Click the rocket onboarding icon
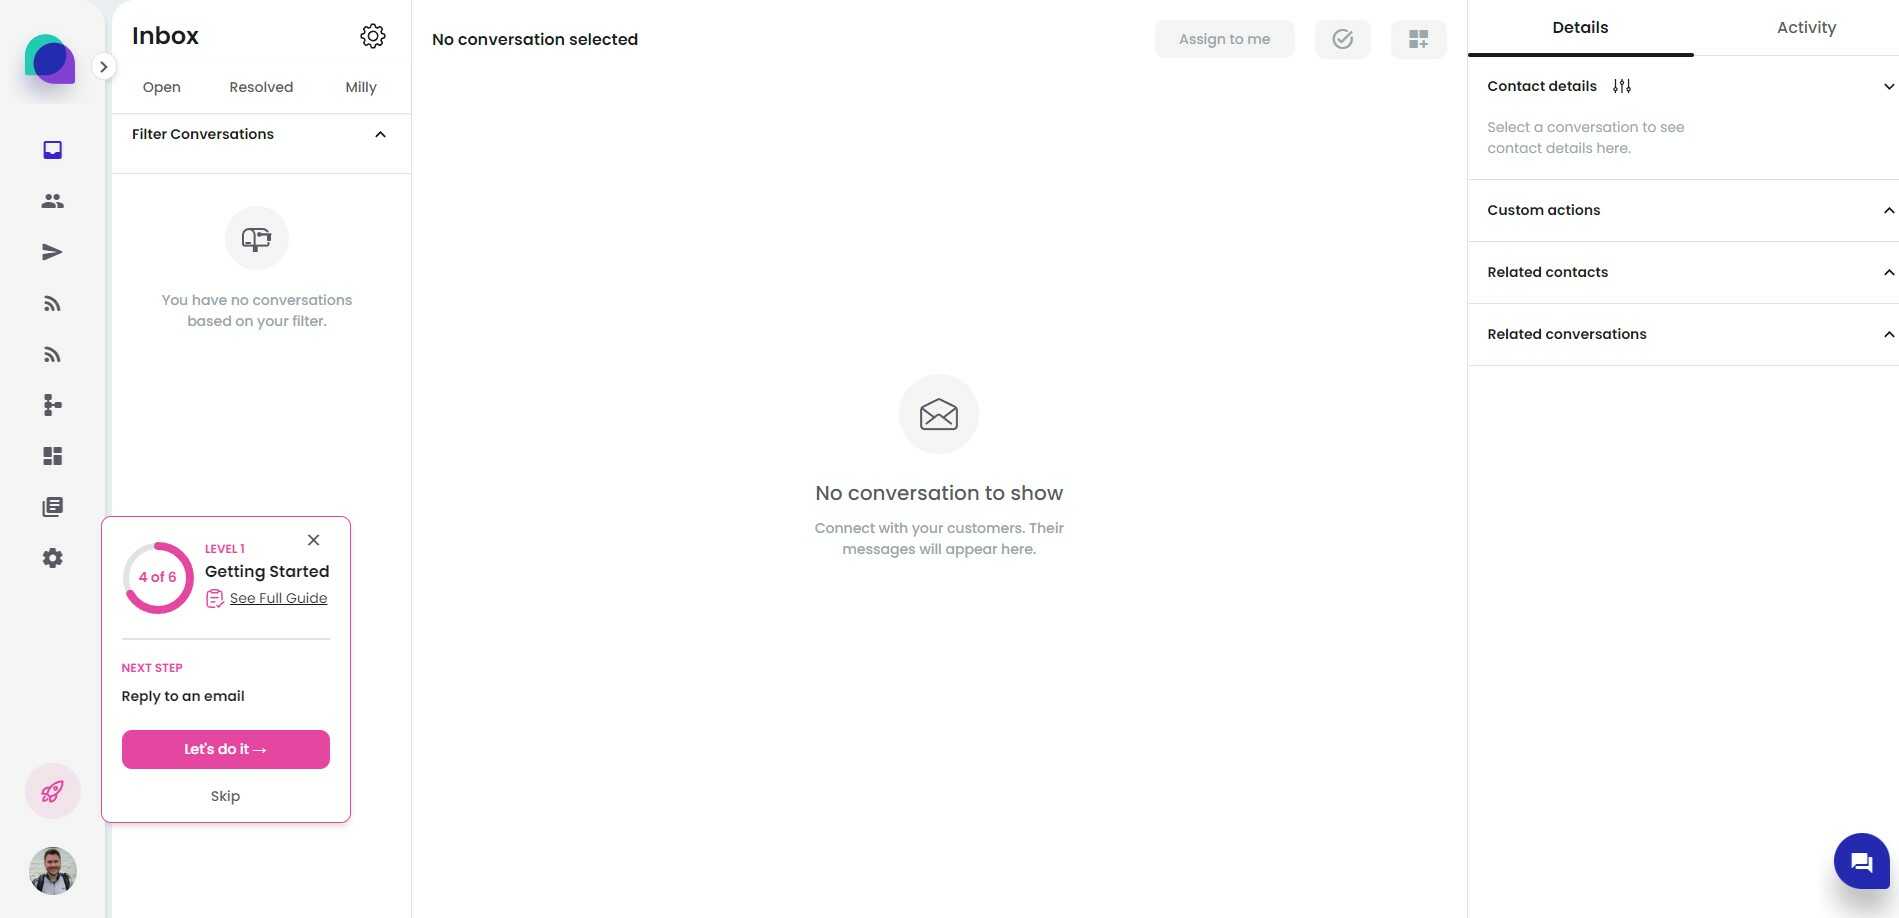Viewport: 1899px width, 918px height. (x=52, y=792)
